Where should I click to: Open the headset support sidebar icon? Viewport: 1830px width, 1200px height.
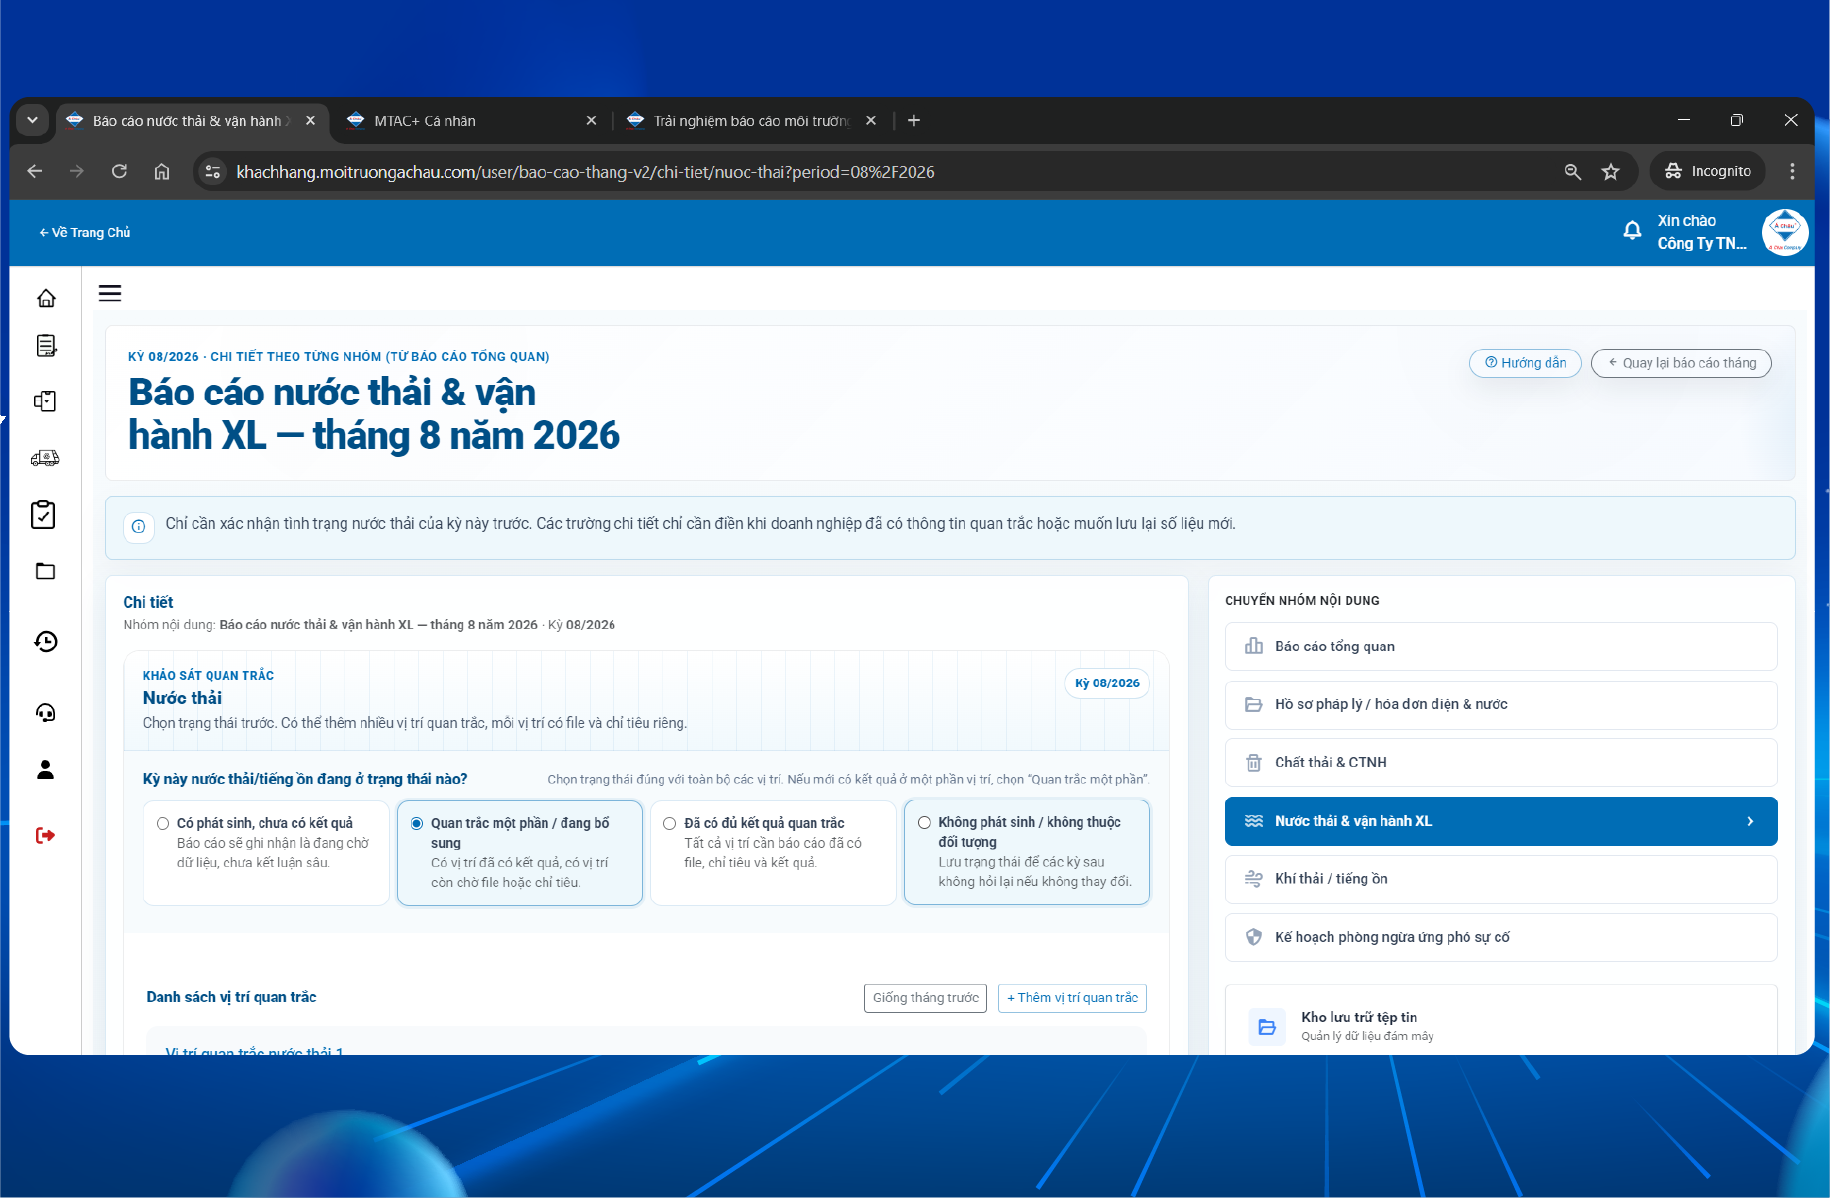(x=46, y=712)
